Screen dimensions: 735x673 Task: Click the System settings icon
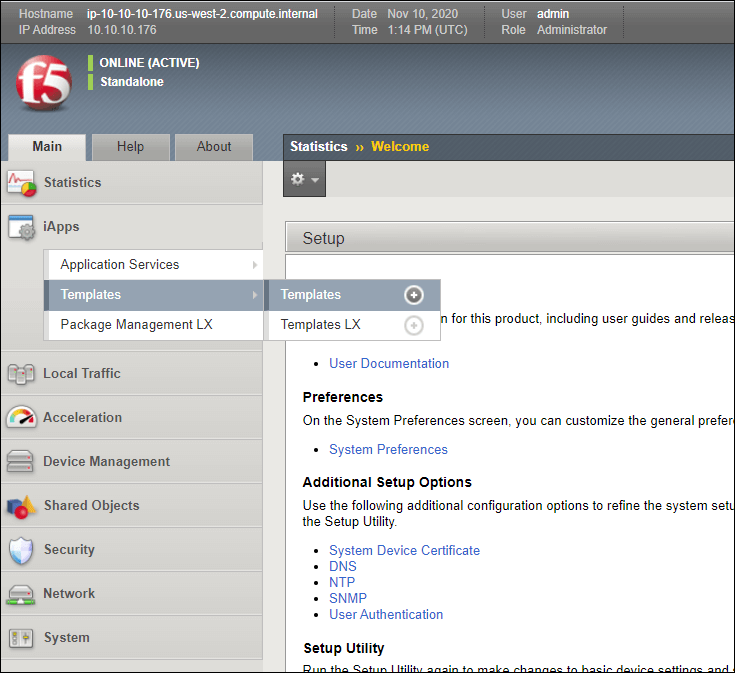click(x=21, y=638)
